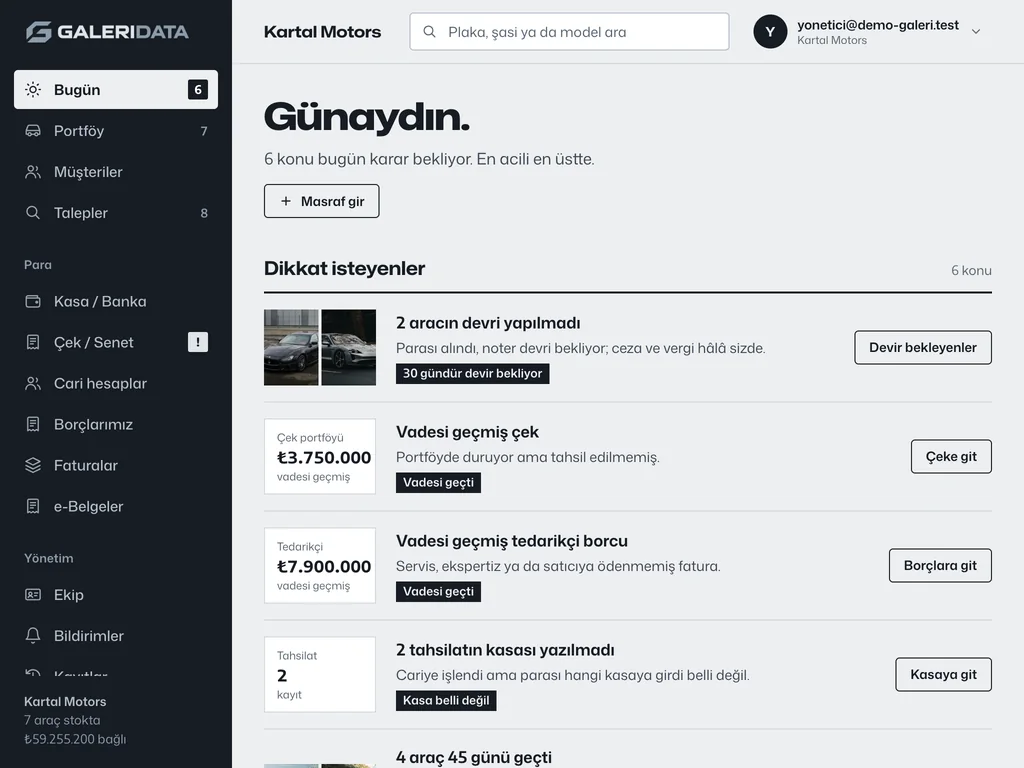Click the sun icon beside Bugün

33,89
